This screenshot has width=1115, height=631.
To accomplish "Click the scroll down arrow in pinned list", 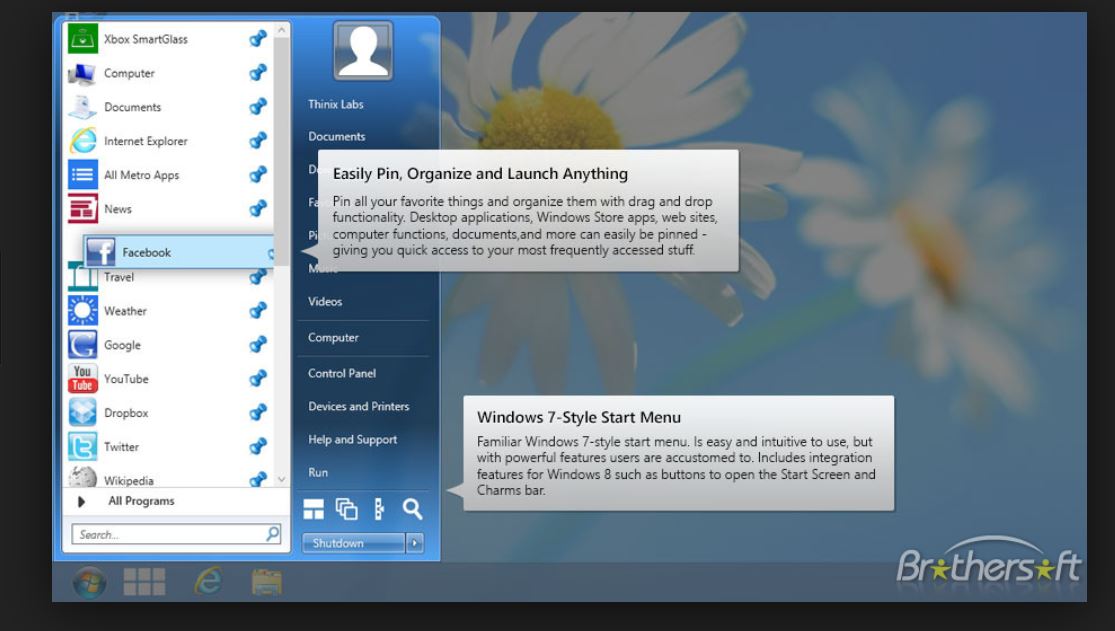I will coord(281,479).
